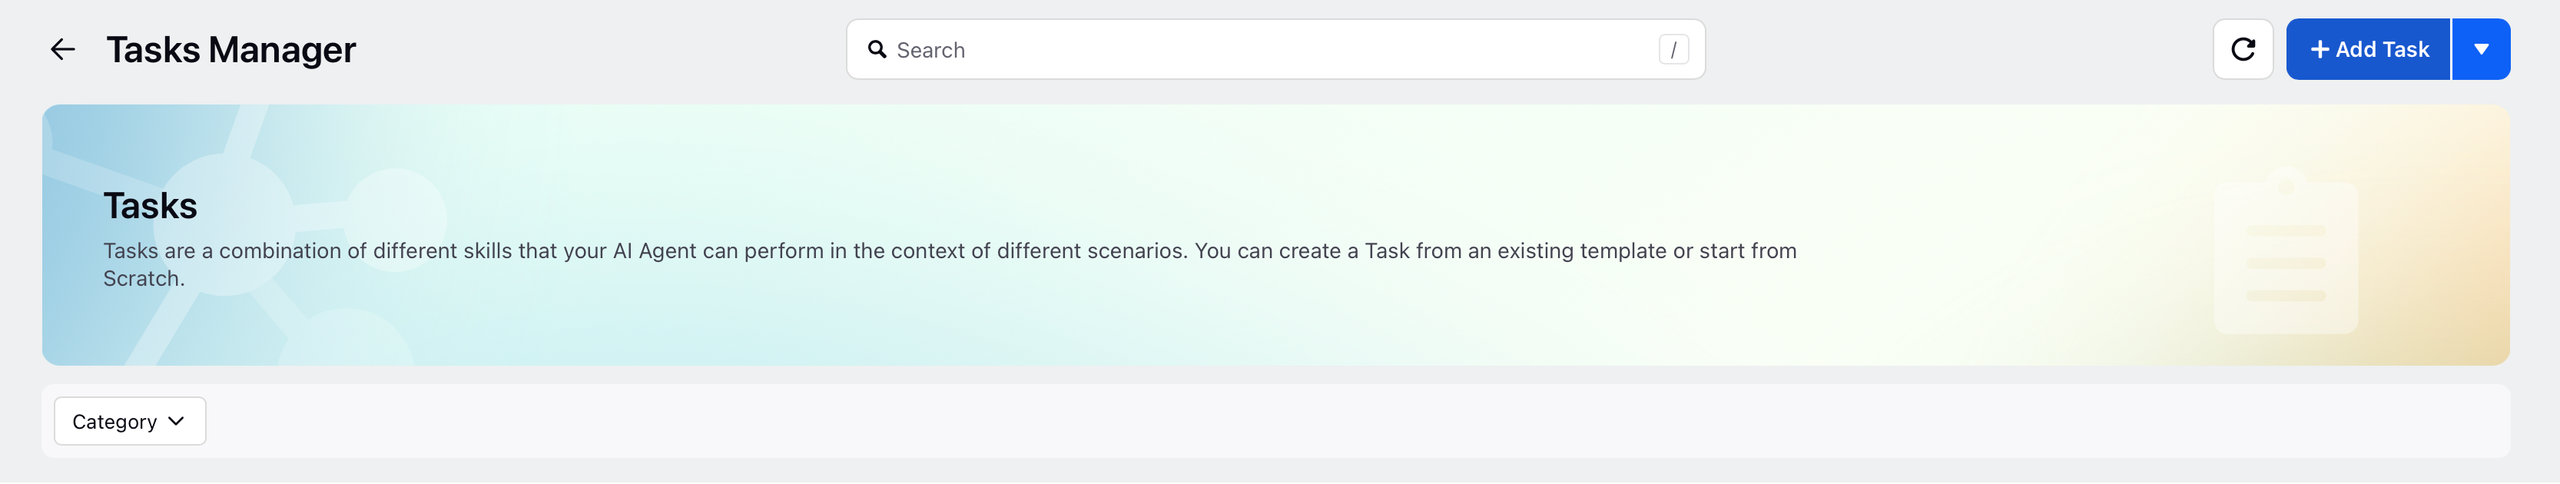
Task: Focus the Search input field
Action: pos(1275,49)
